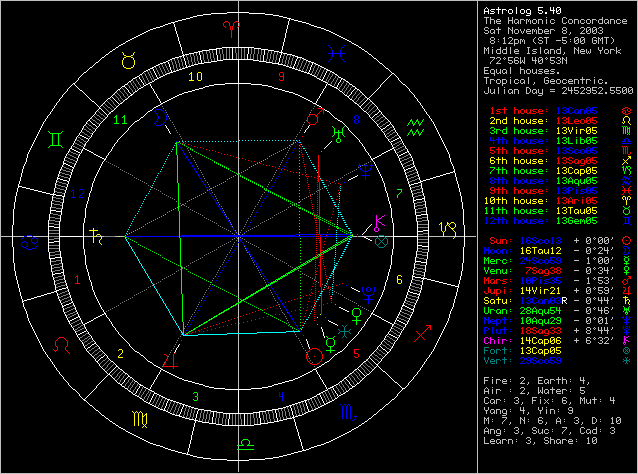This screenshot has height=474, width=638.
Task: Click the 'Vert: 29Sco59' row
Action: (x=557, y=360)
